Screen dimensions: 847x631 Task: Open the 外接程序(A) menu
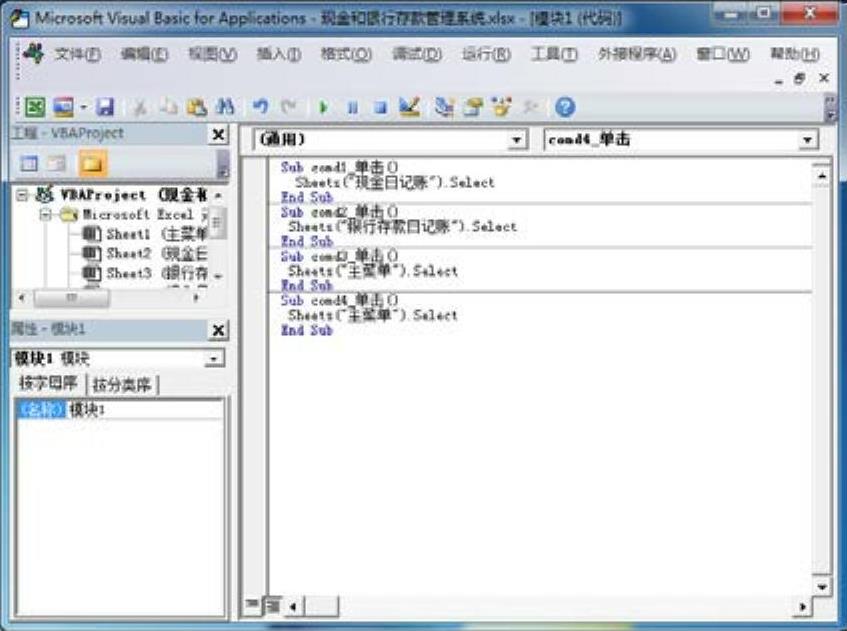click(x=637, y=54)
